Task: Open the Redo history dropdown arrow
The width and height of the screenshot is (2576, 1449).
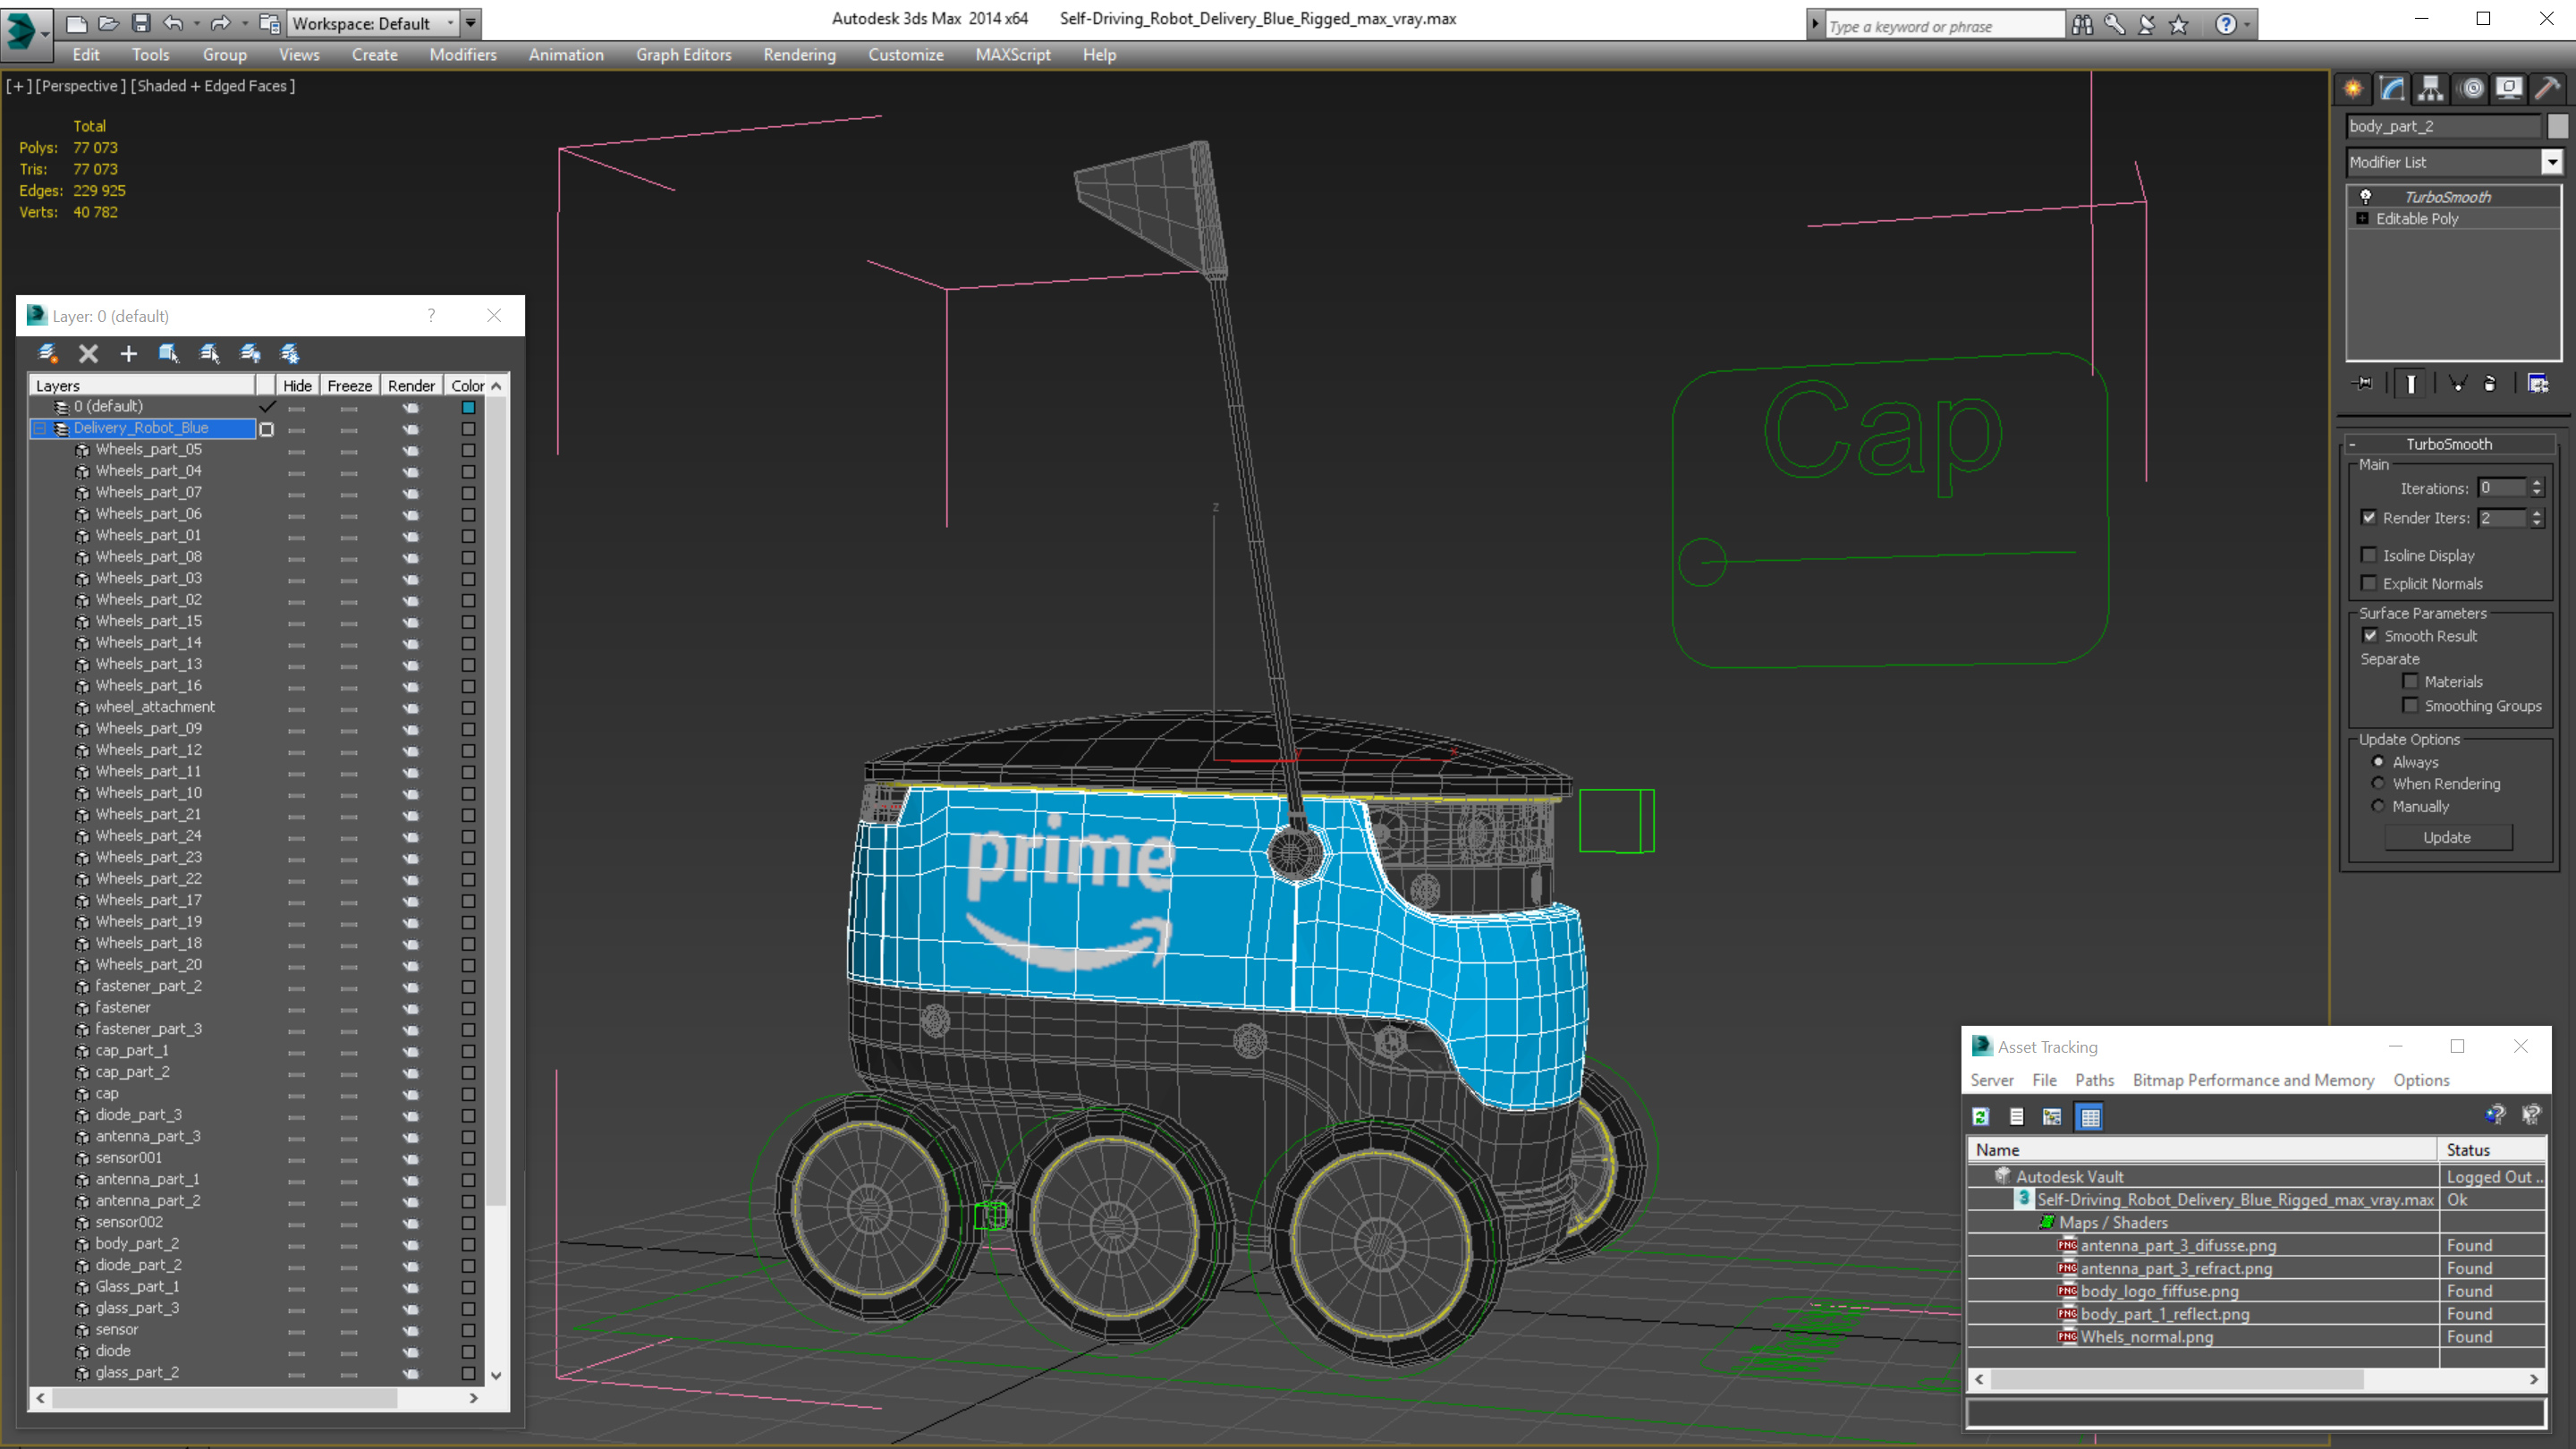Action: 244,23
